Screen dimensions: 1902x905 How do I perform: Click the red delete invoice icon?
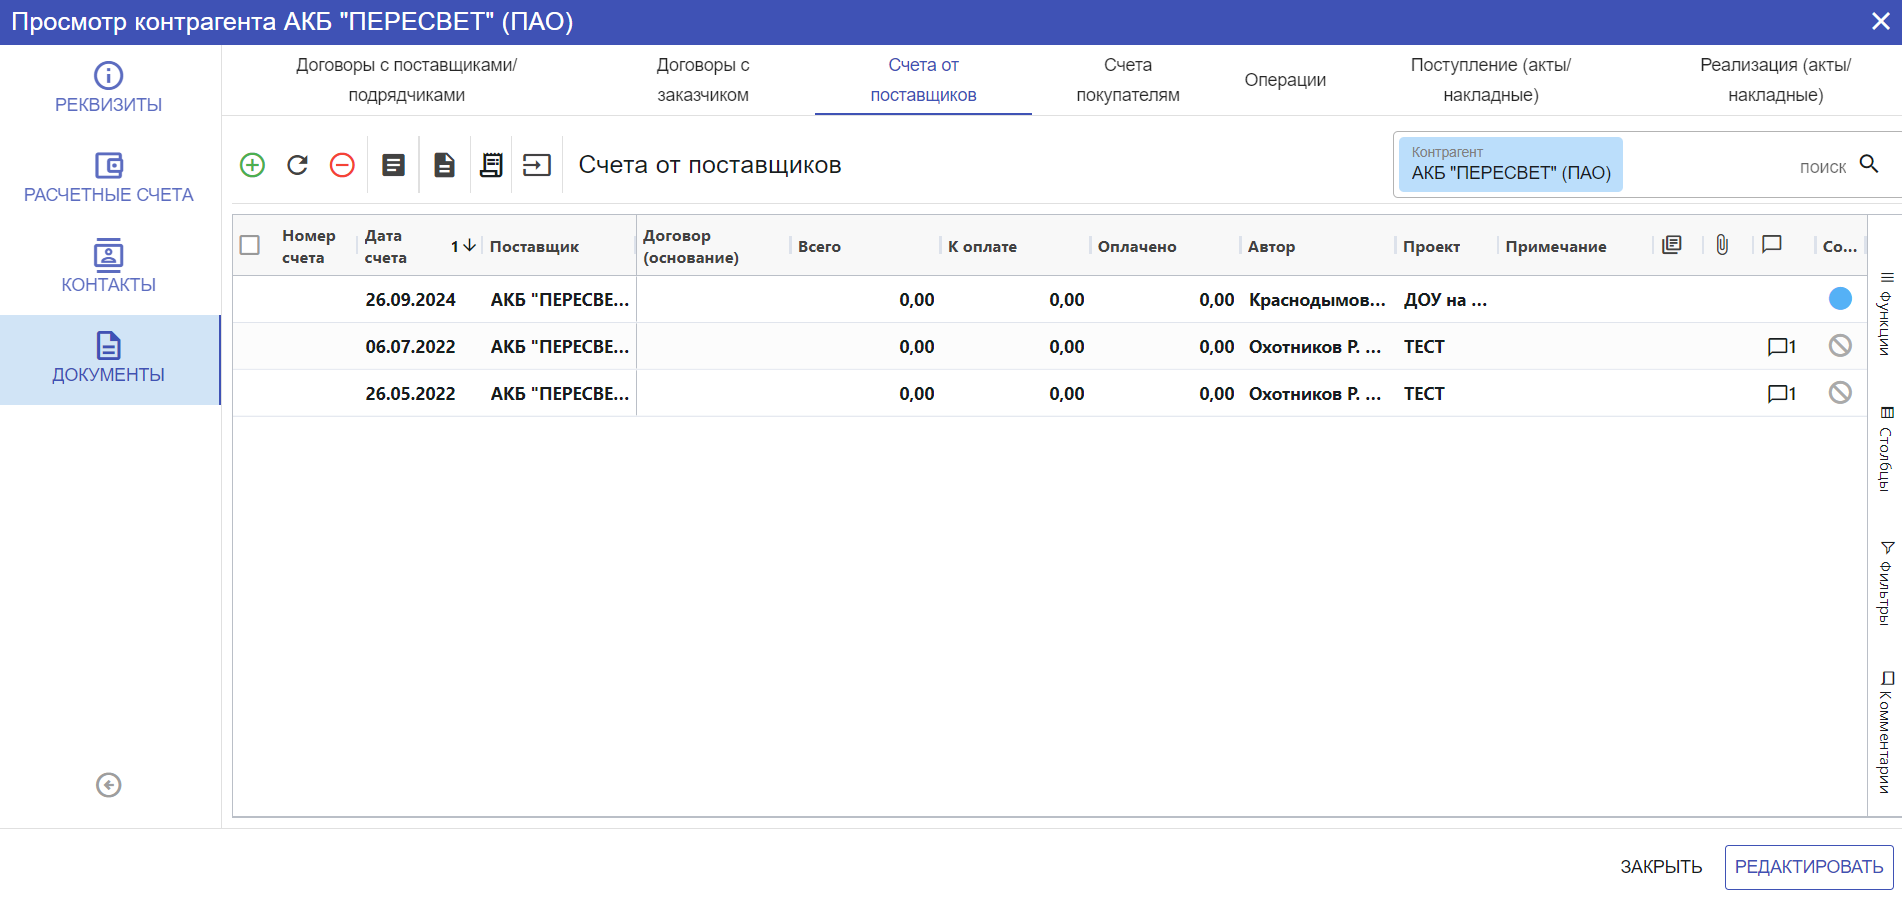pos(342,165)
